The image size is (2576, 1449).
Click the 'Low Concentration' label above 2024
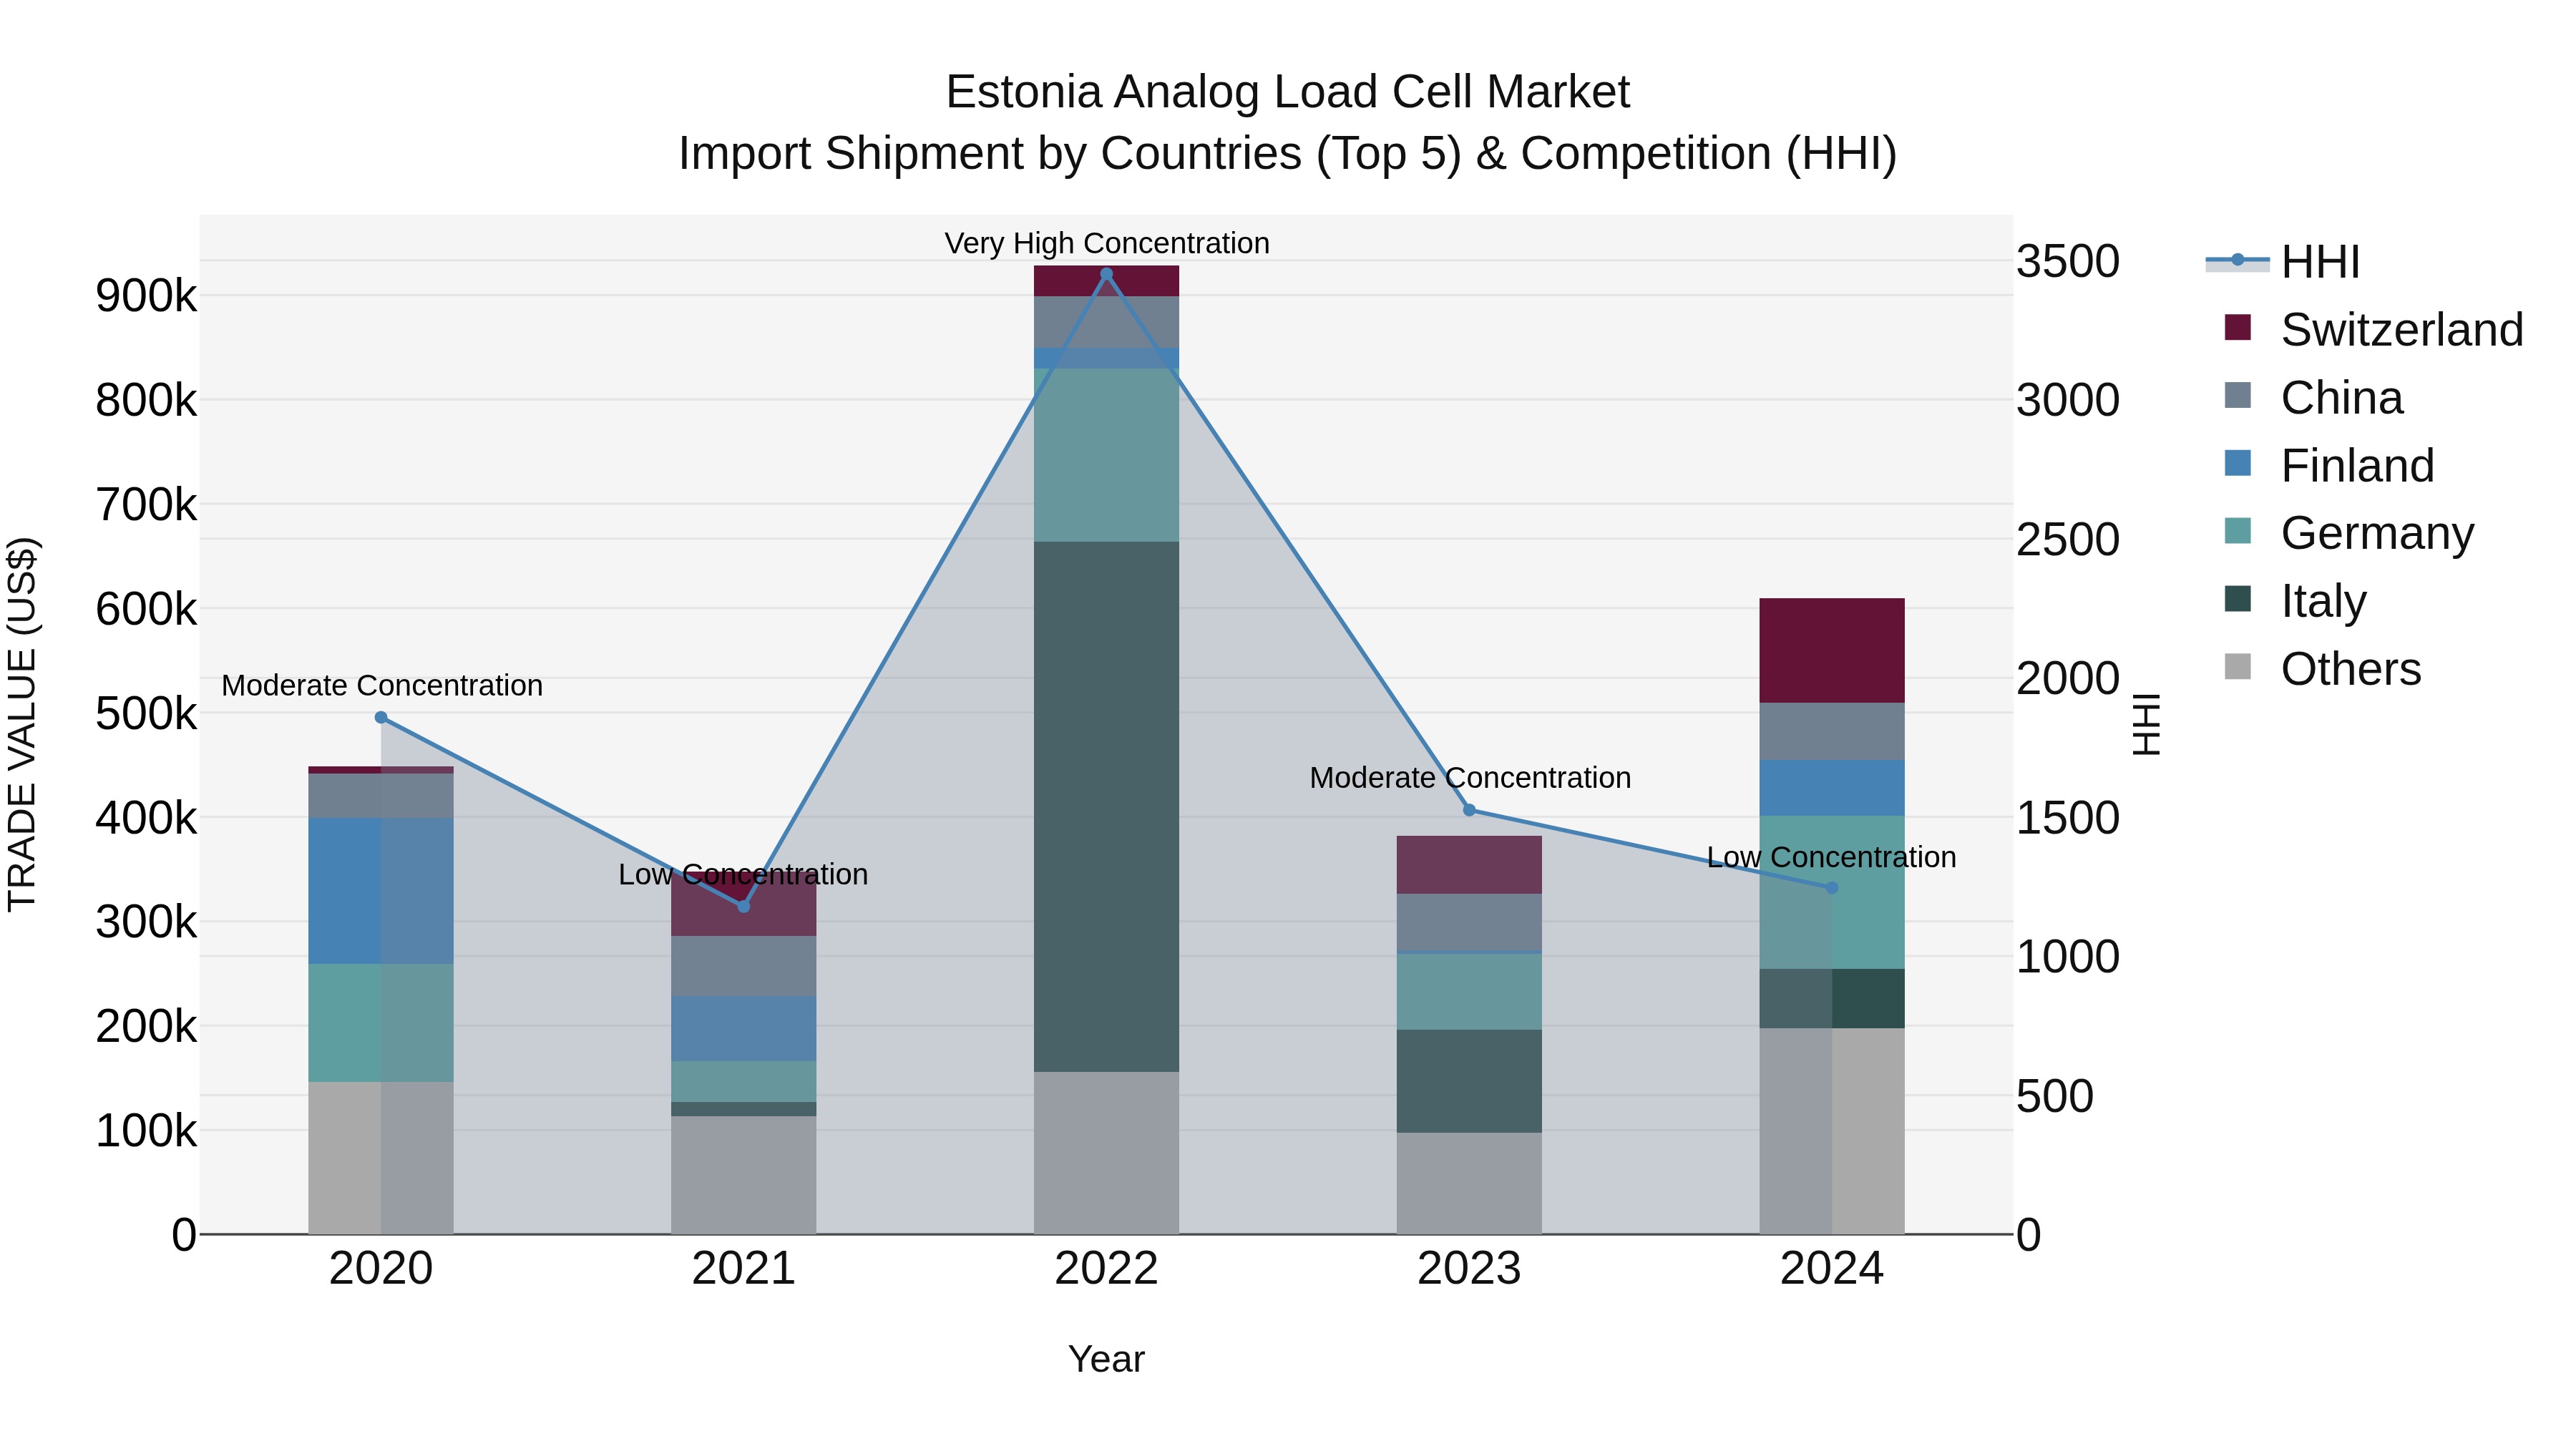pos(1831,857)
